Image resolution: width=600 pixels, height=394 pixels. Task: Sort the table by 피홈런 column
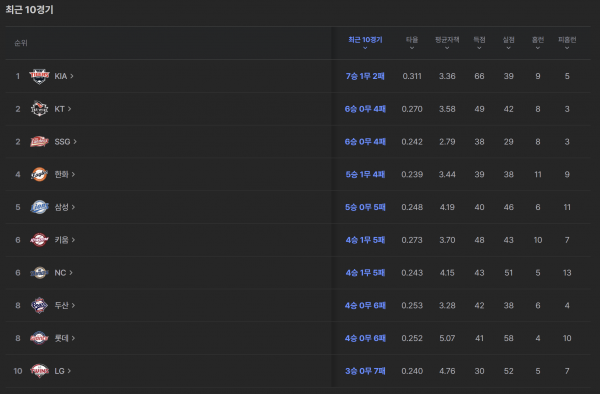(567, 43)
